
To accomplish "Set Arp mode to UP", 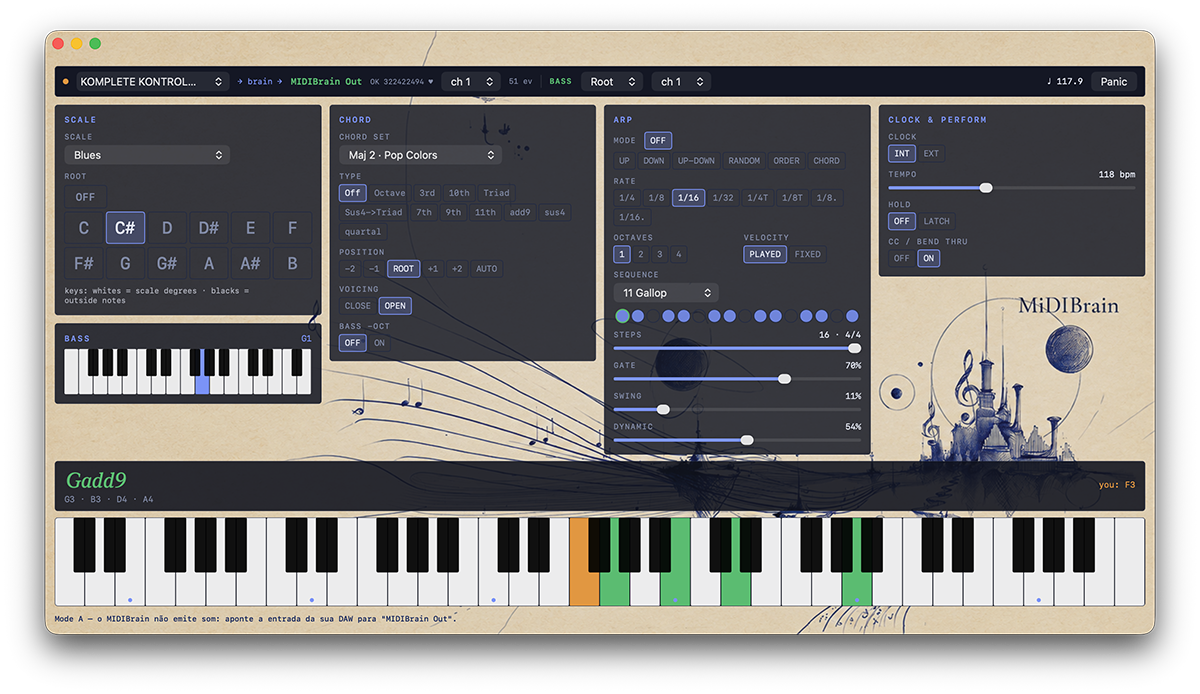I will tap(624, 160).
